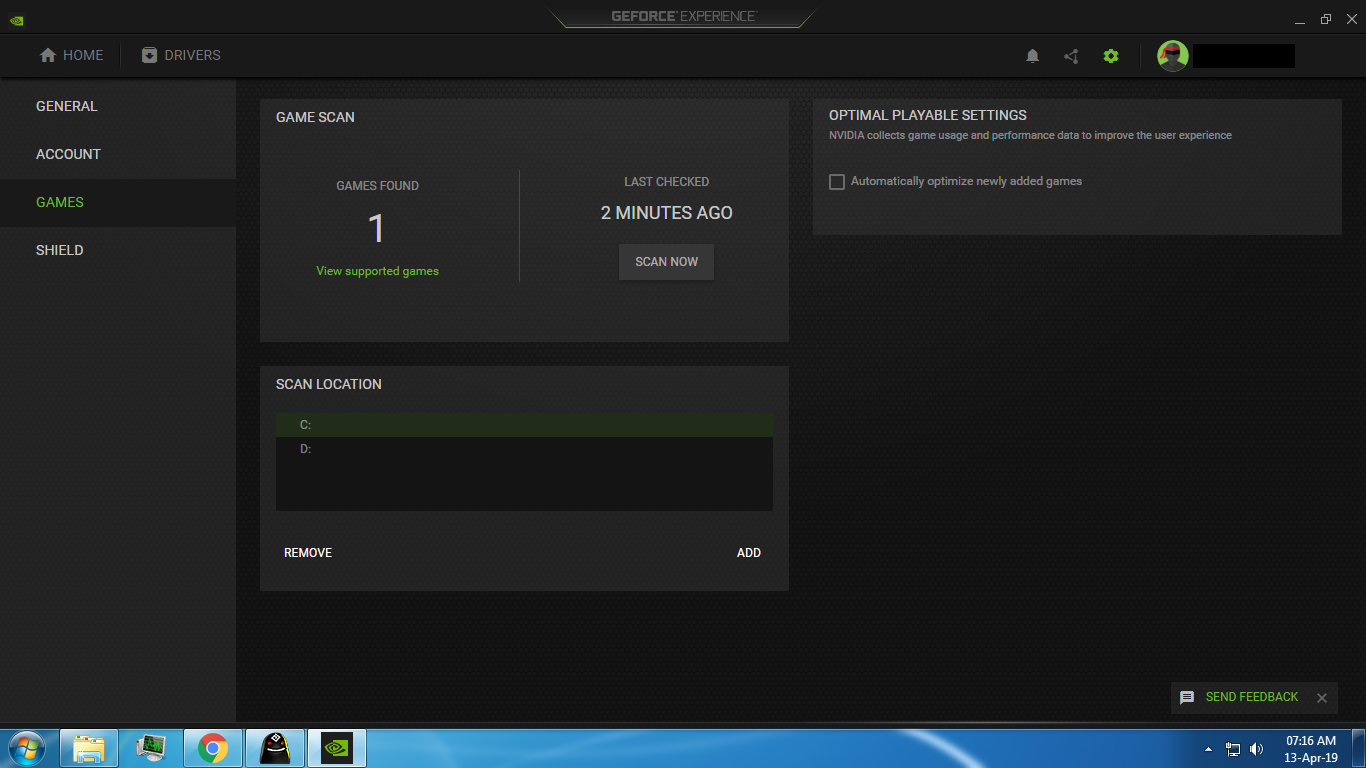Select GENERAL in the sidebar
Image resolution: width=1366 pixels, height=768 pixels.
67,106
